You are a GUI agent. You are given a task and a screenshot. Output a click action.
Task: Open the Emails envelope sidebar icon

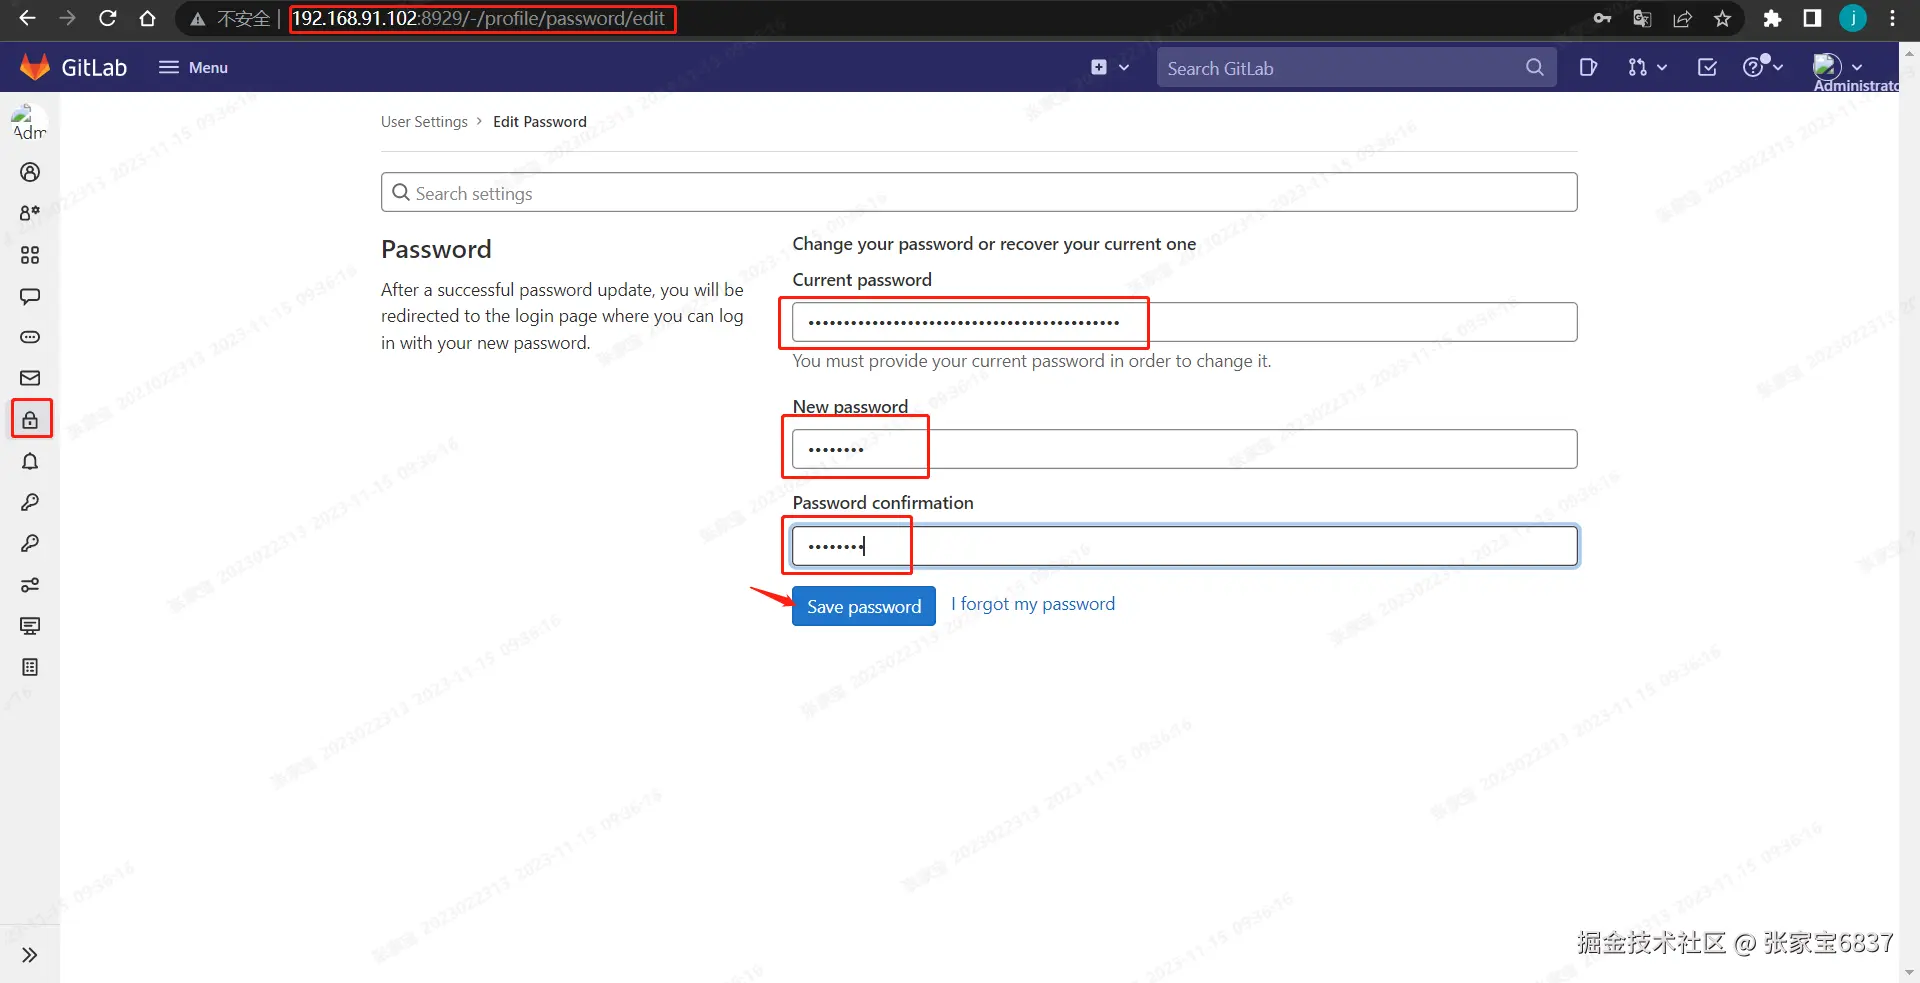(30, 378)
